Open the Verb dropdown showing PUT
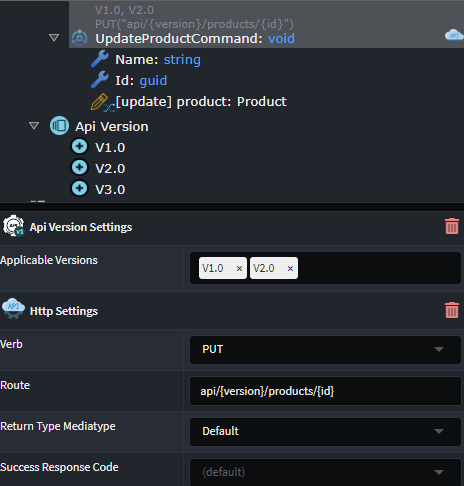 click(325, 350)
